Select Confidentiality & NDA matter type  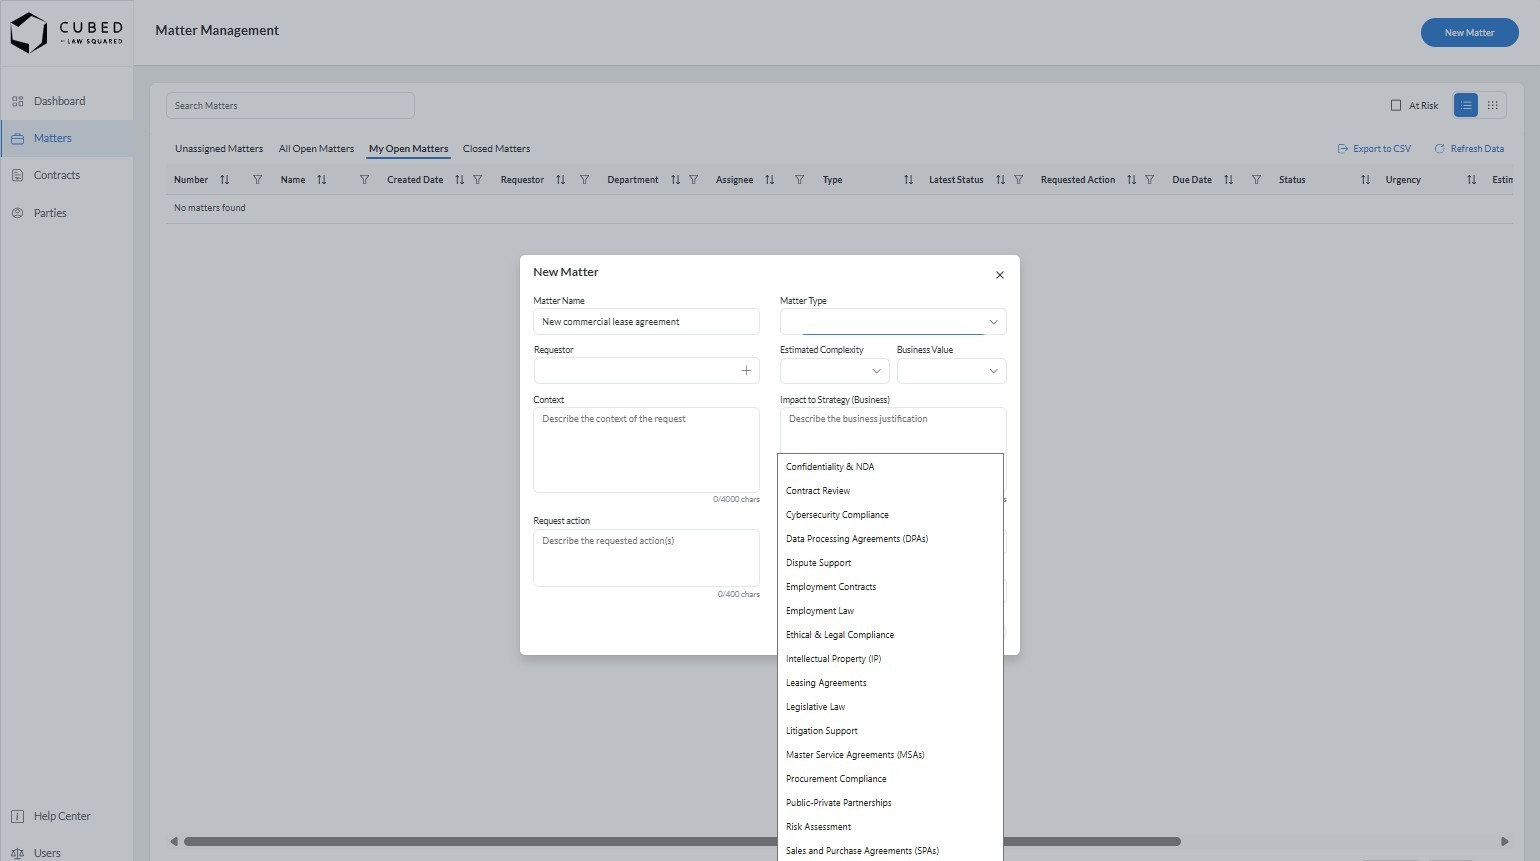890,467
